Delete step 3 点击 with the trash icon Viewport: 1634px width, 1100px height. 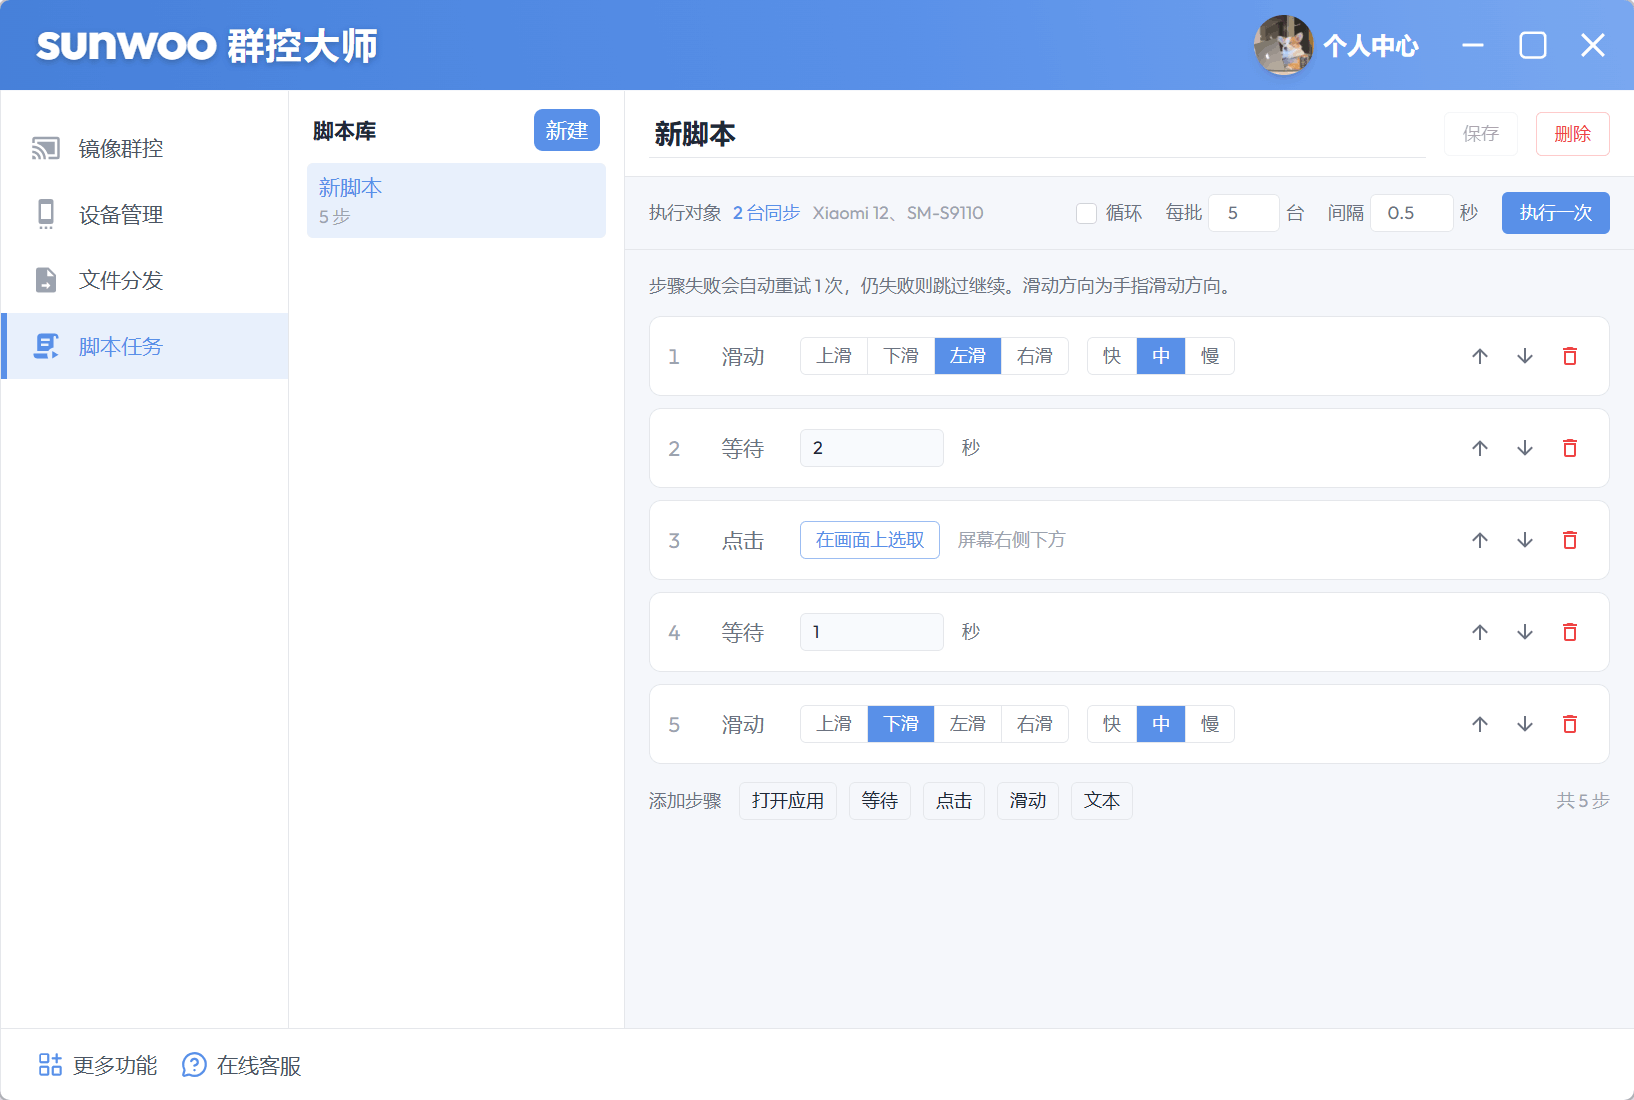click(x=1570, y=540)
